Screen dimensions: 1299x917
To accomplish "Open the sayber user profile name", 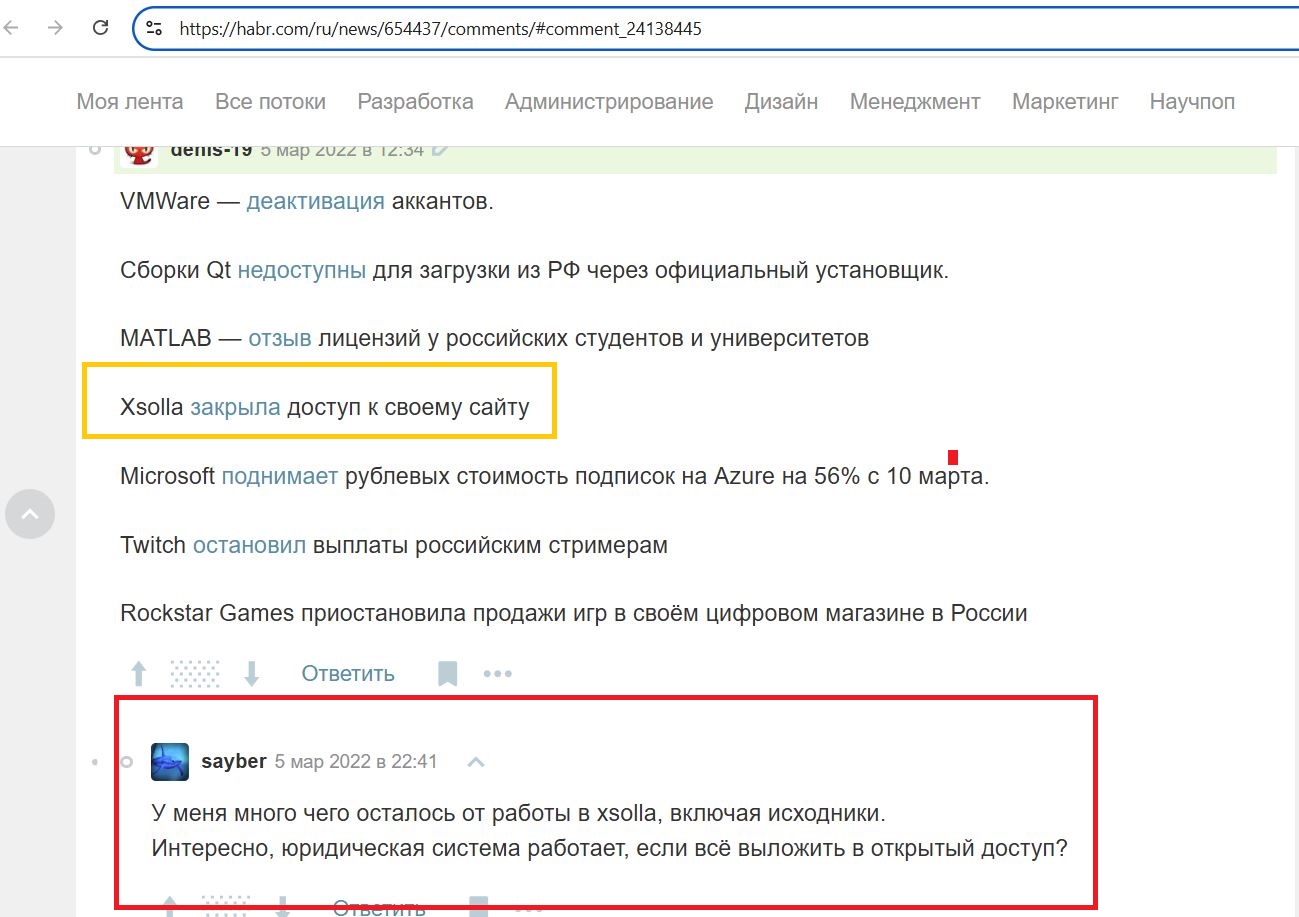I will [234, 761].
